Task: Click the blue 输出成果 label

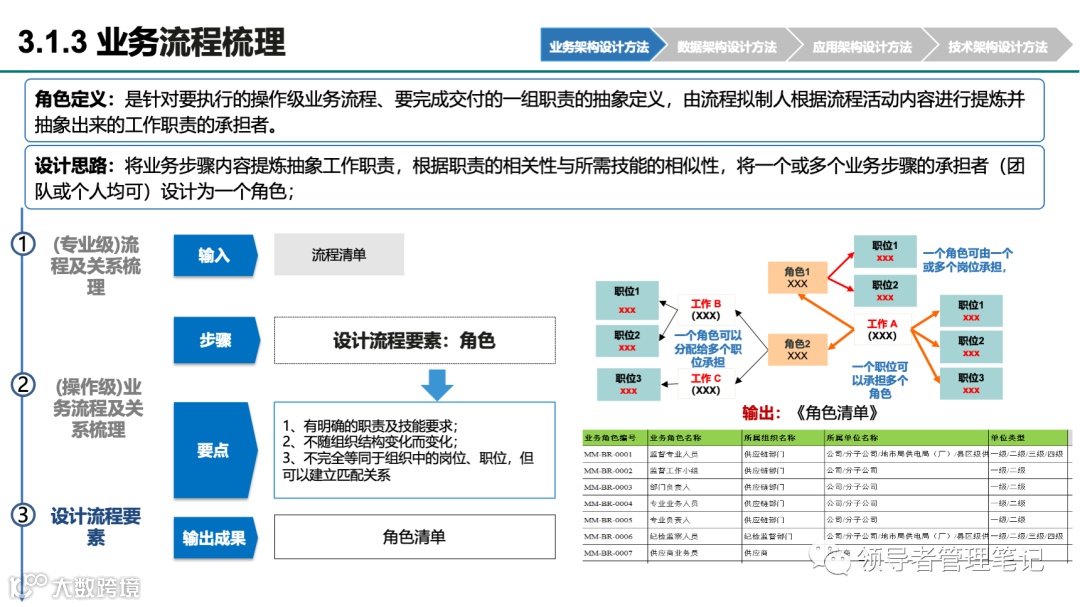Action: point(215,538)
